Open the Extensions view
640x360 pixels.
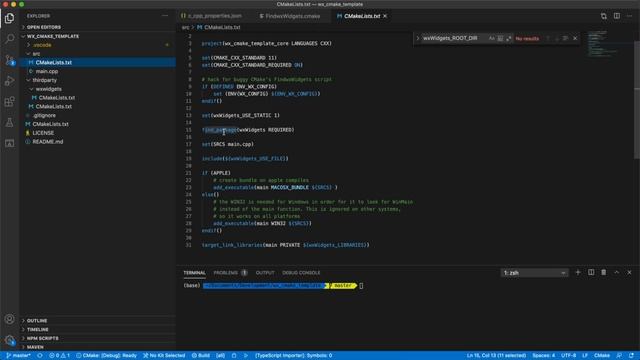9,101
